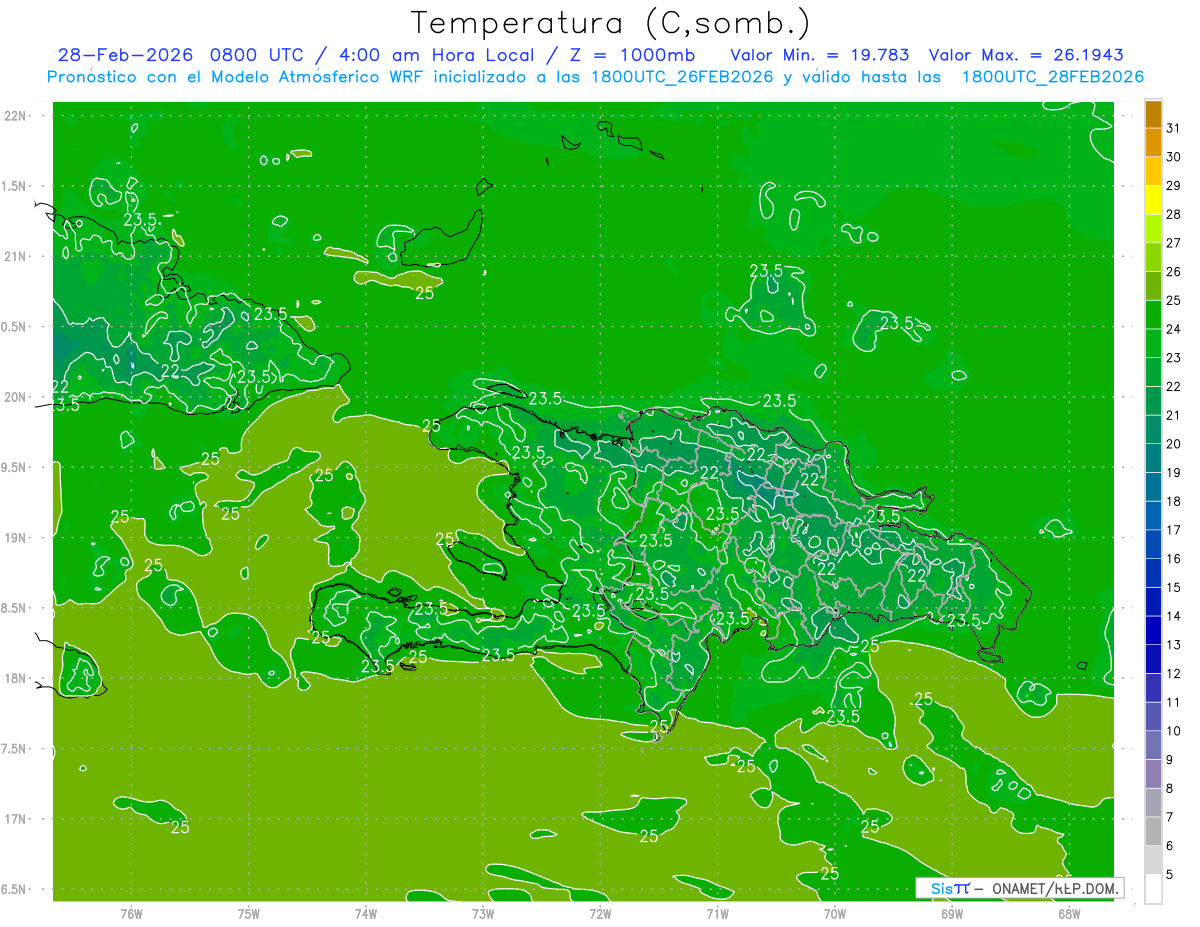Click the '70W' longitude axis label
The image size is (1200, 927).
[835, 913]
